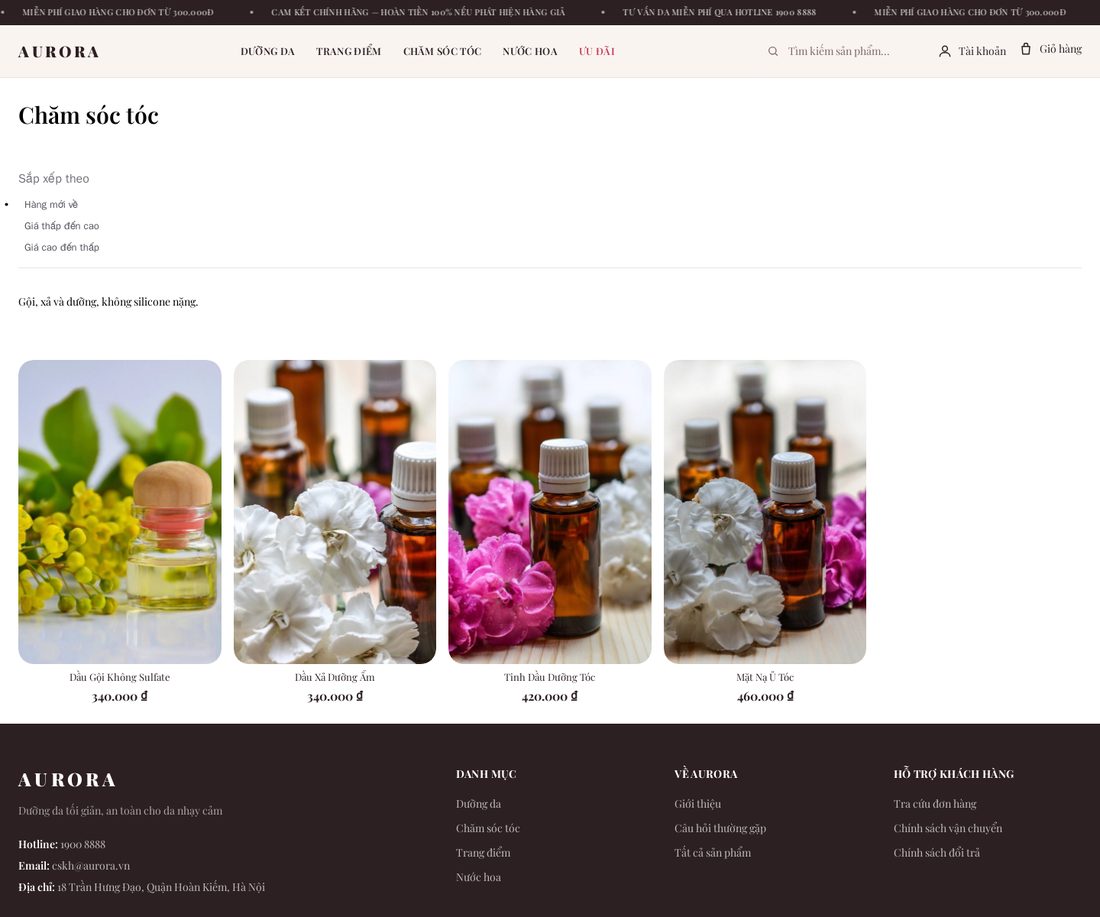Open the footer Chăm sóc tóc link
Image resolution: width=1100 pixels, height=917 pixels.
click(488, 829)
